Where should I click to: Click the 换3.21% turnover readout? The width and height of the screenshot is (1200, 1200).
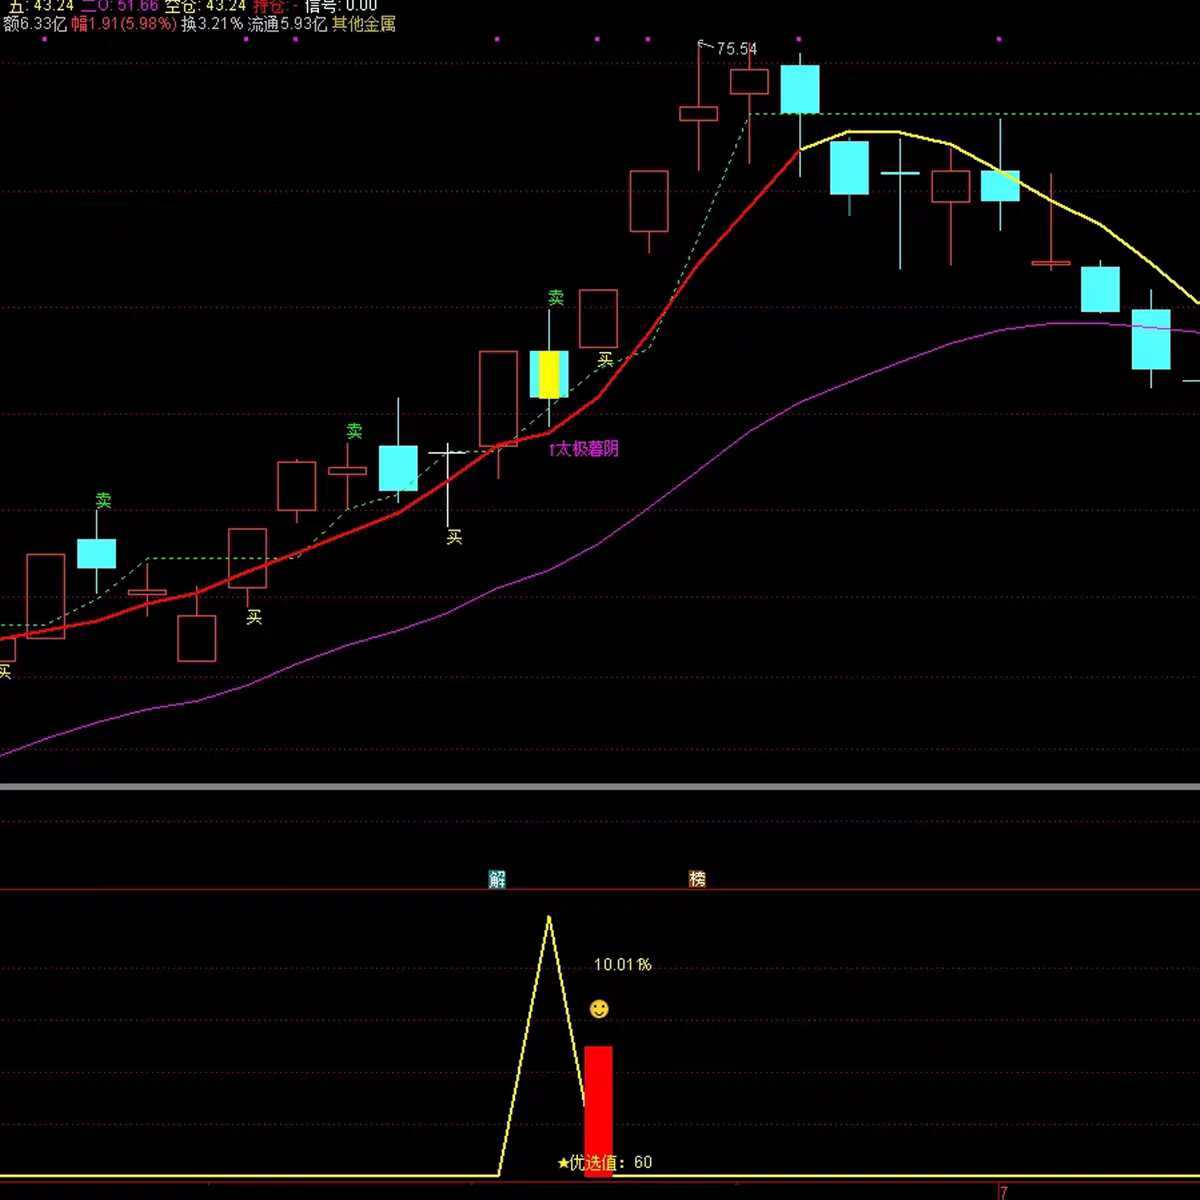[x=212, y=24]
